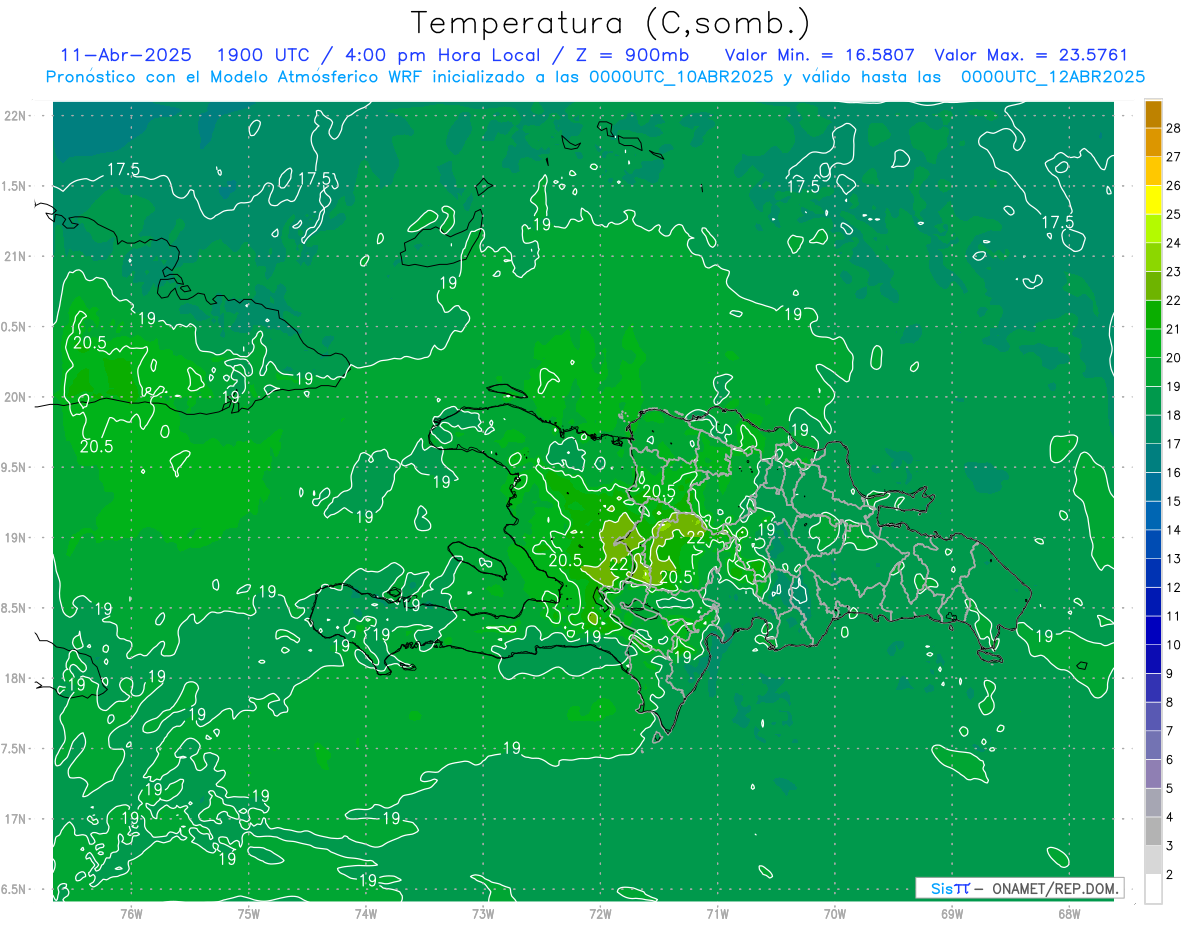The width and height of the screenshot is (1200, 927).
Task: Click the 'Valor Min. = 16.5807' value
Action: [819, 55]
